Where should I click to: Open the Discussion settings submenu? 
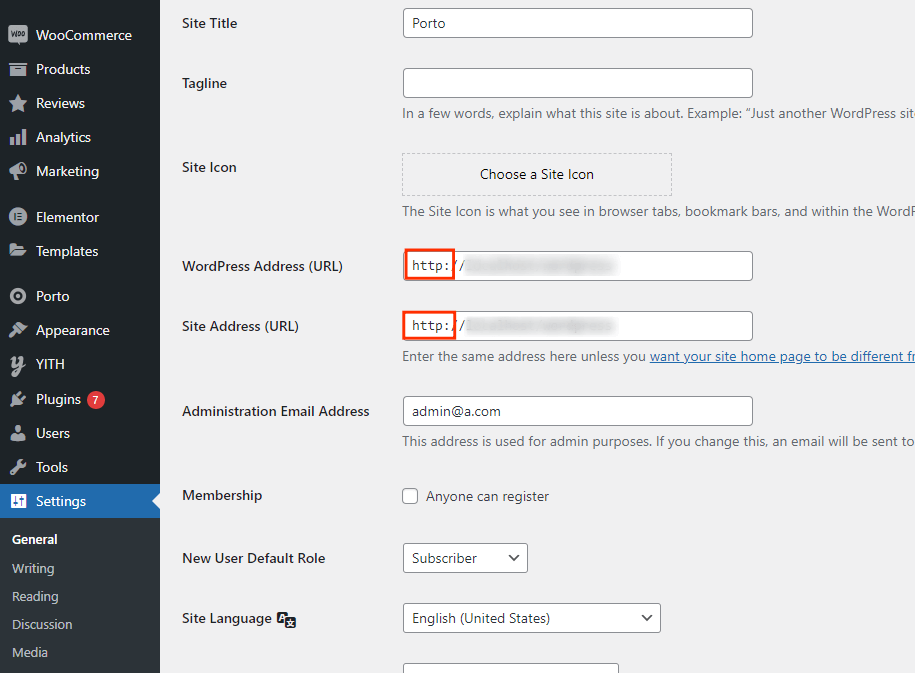[42, 624]
